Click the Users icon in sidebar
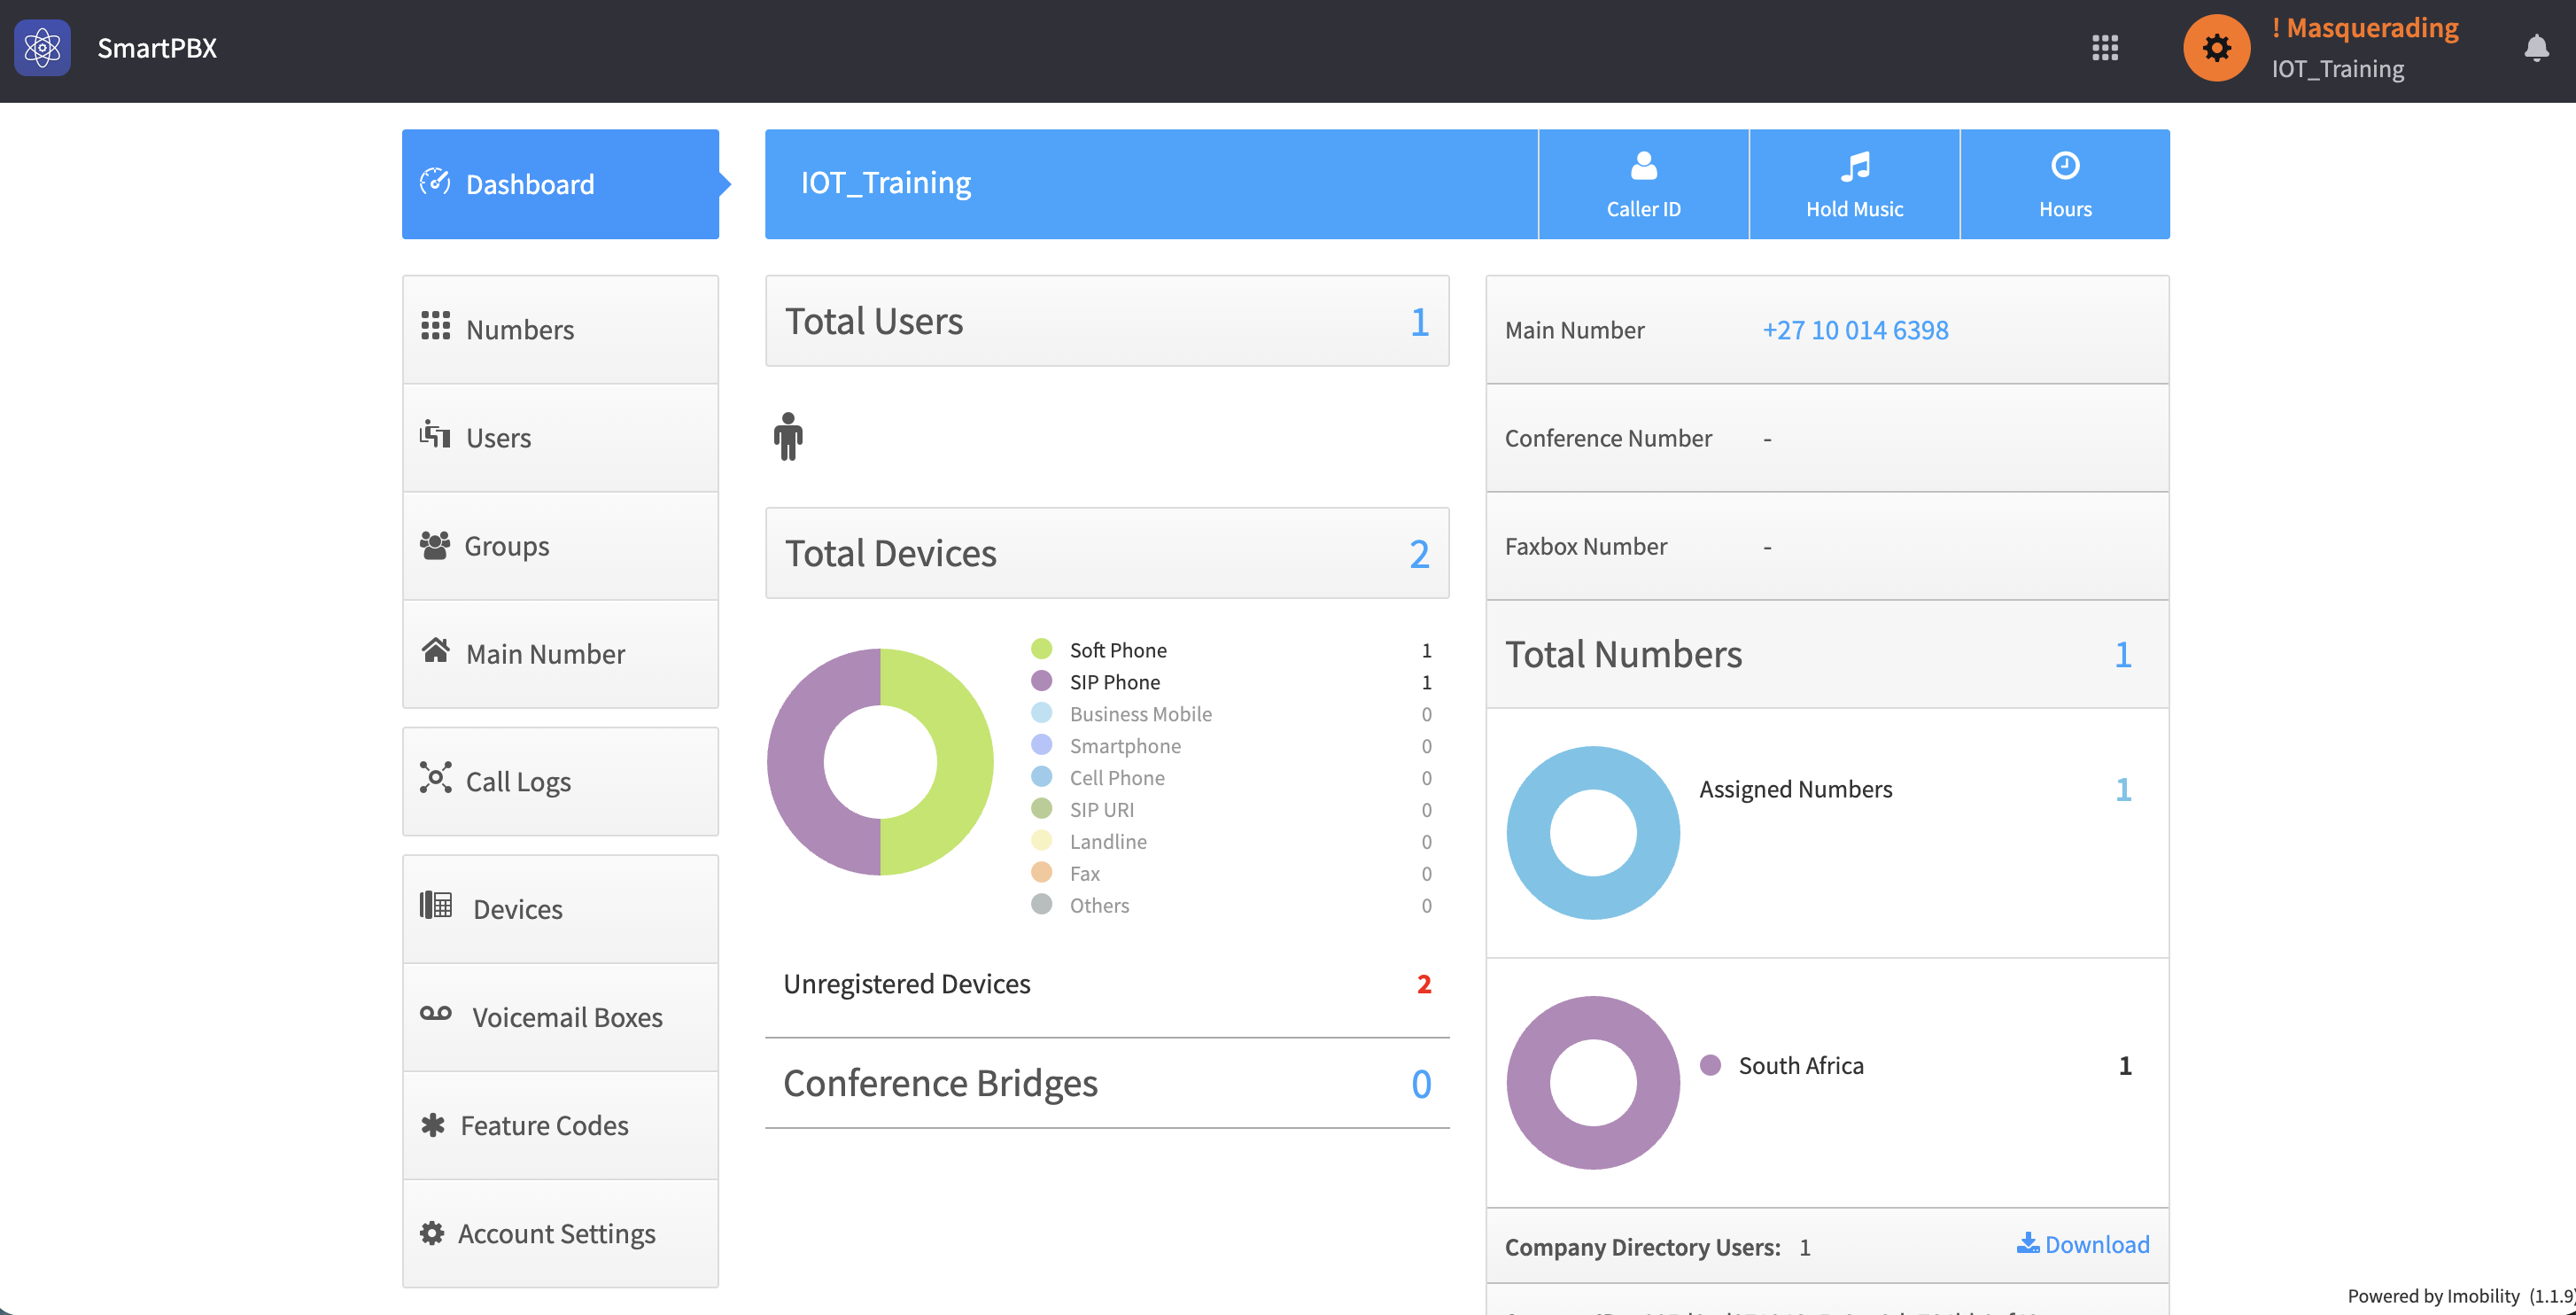Image resolution: width=2576 pixels, height=1315 pixels. (435, 434)
